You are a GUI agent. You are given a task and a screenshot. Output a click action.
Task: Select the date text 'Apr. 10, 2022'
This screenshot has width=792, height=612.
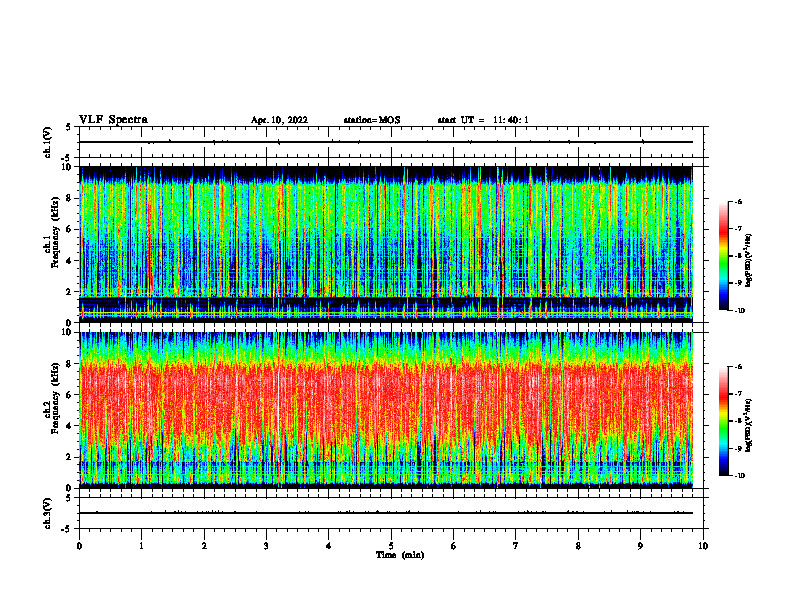tap(279, 120)
